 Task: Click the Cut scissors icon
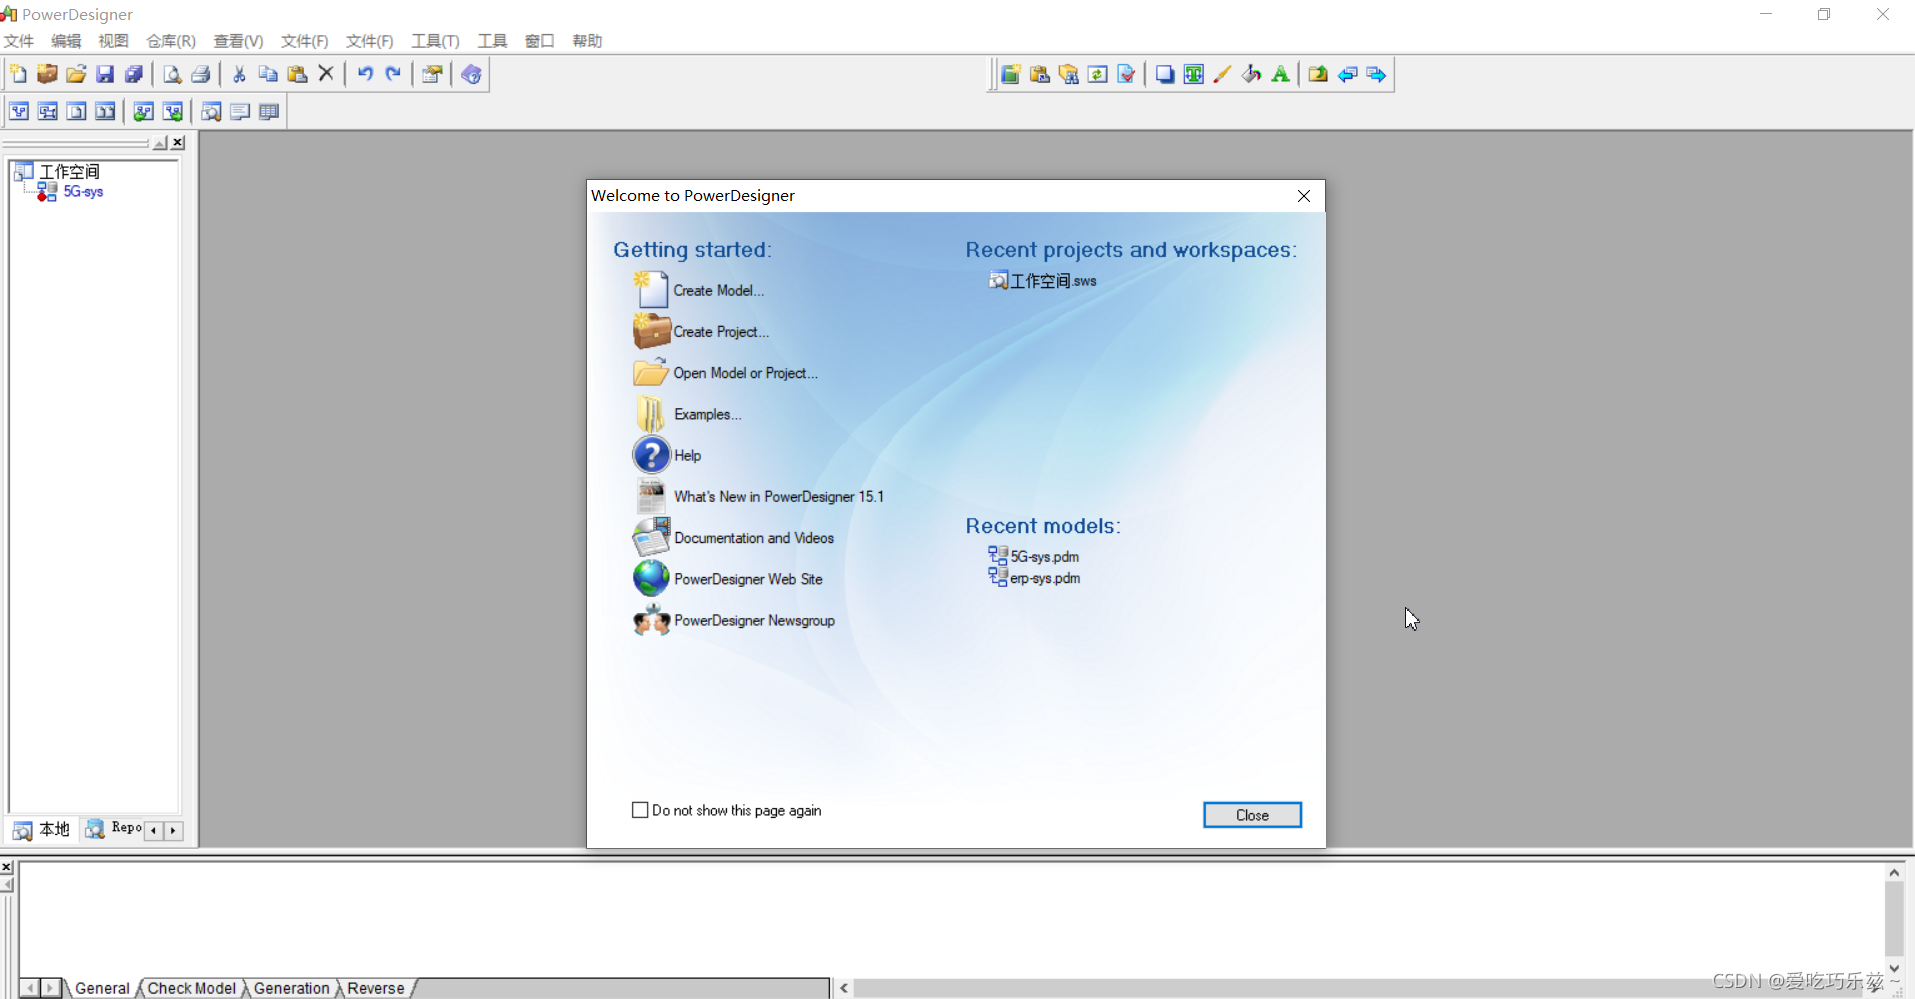[x=239, y=74]
